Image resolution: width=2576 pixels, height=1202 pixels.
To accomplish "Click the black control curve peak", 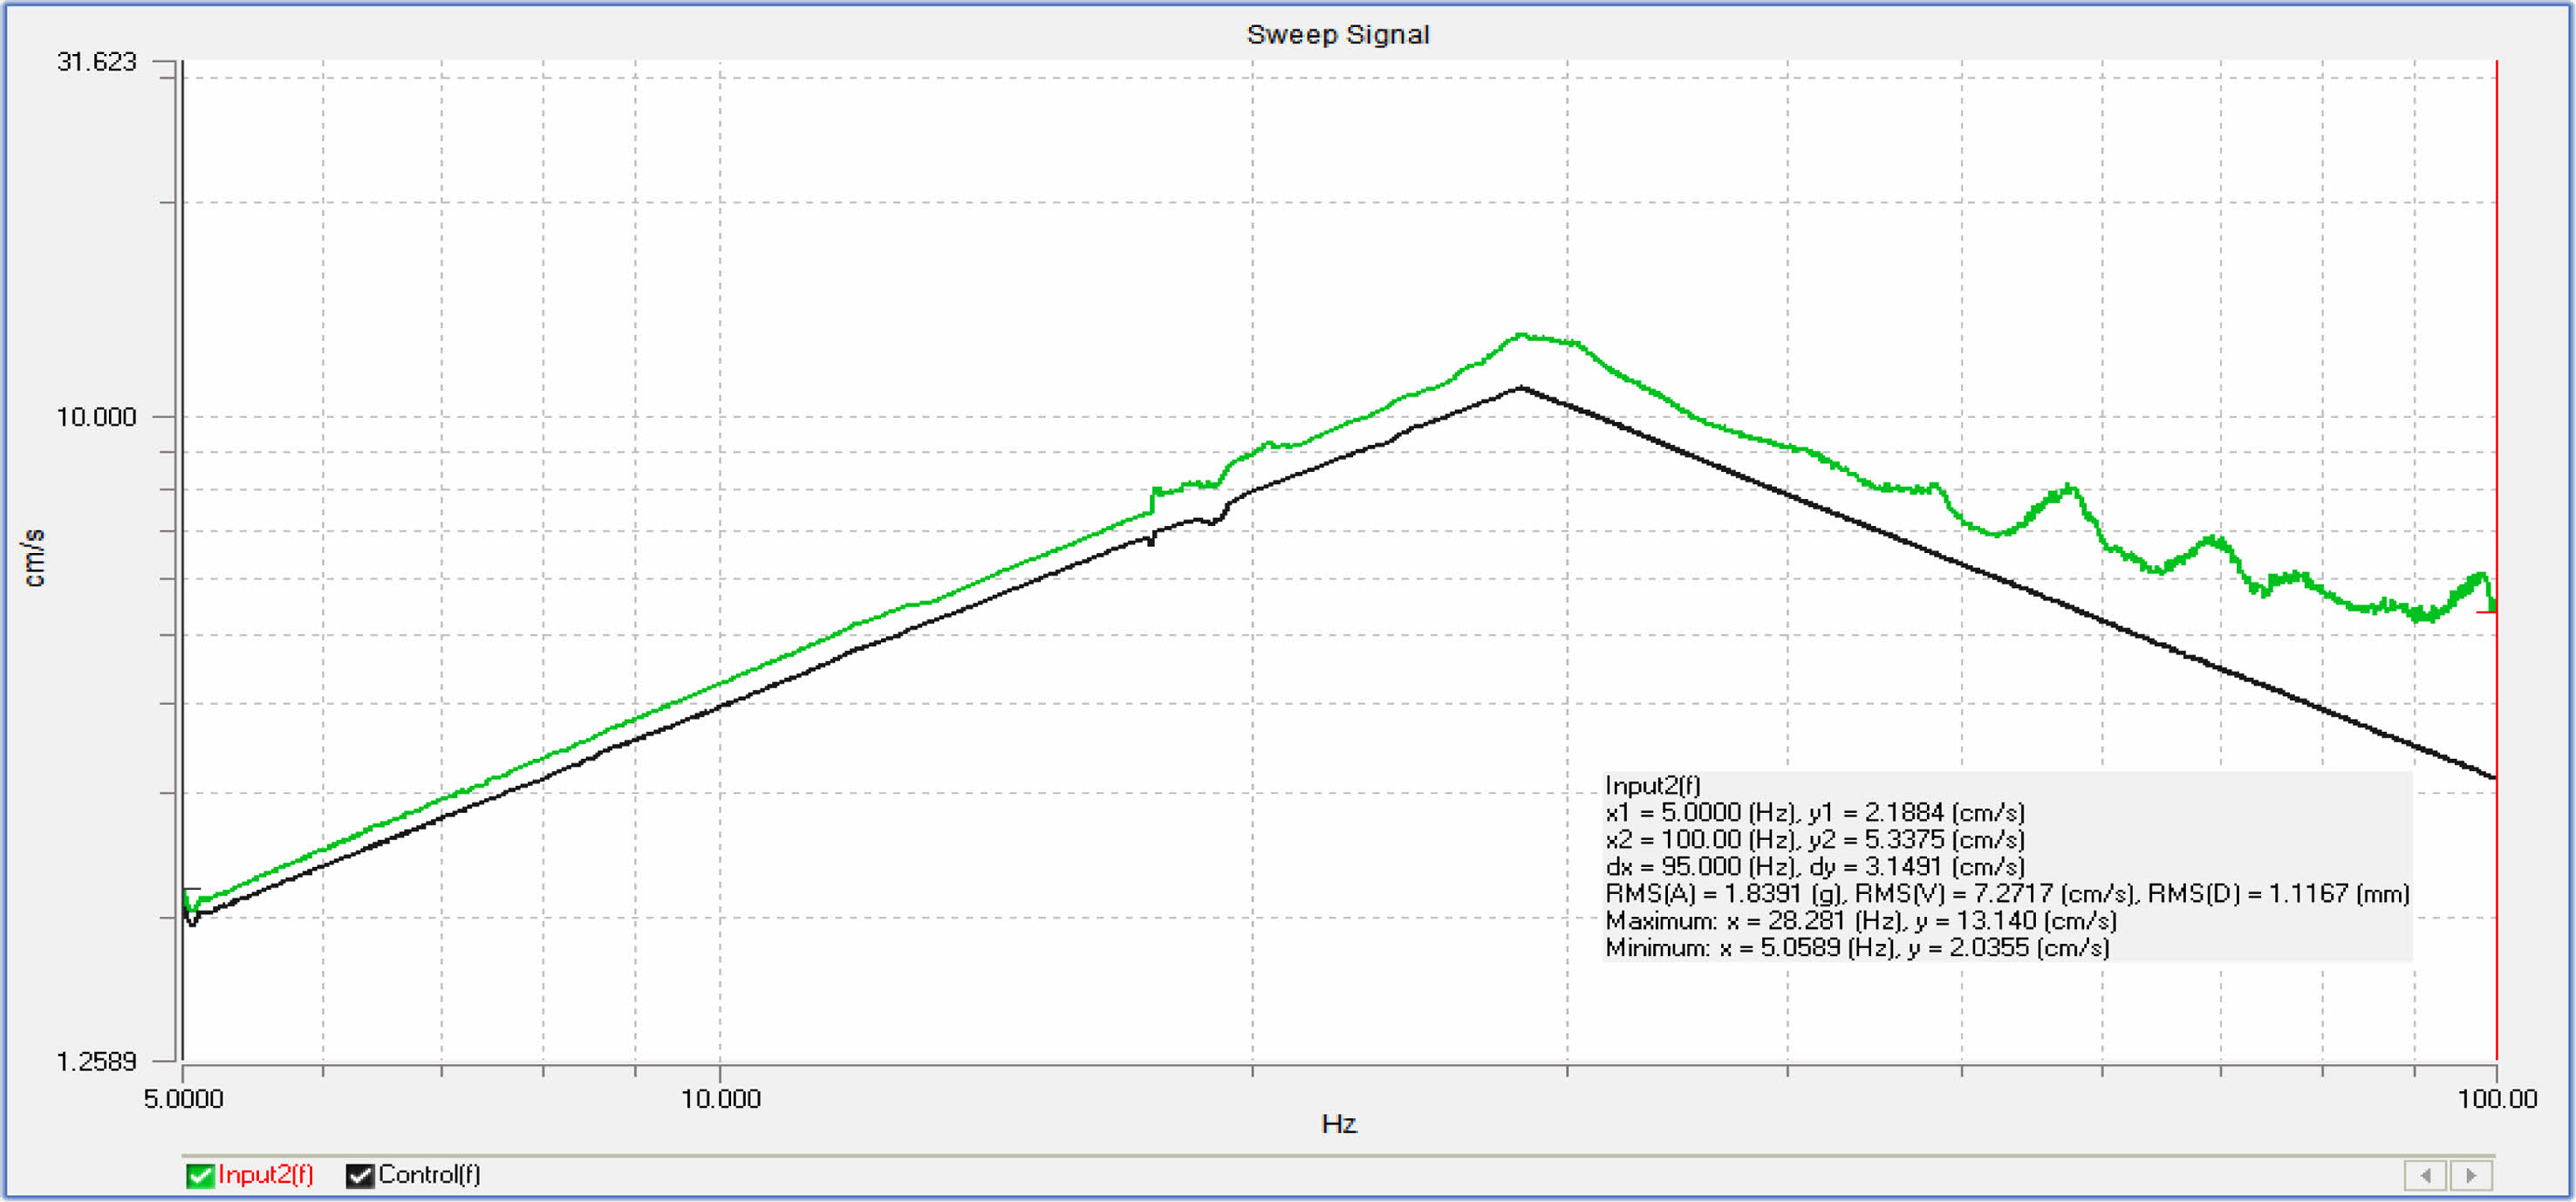I will [x=1521, y=387].
